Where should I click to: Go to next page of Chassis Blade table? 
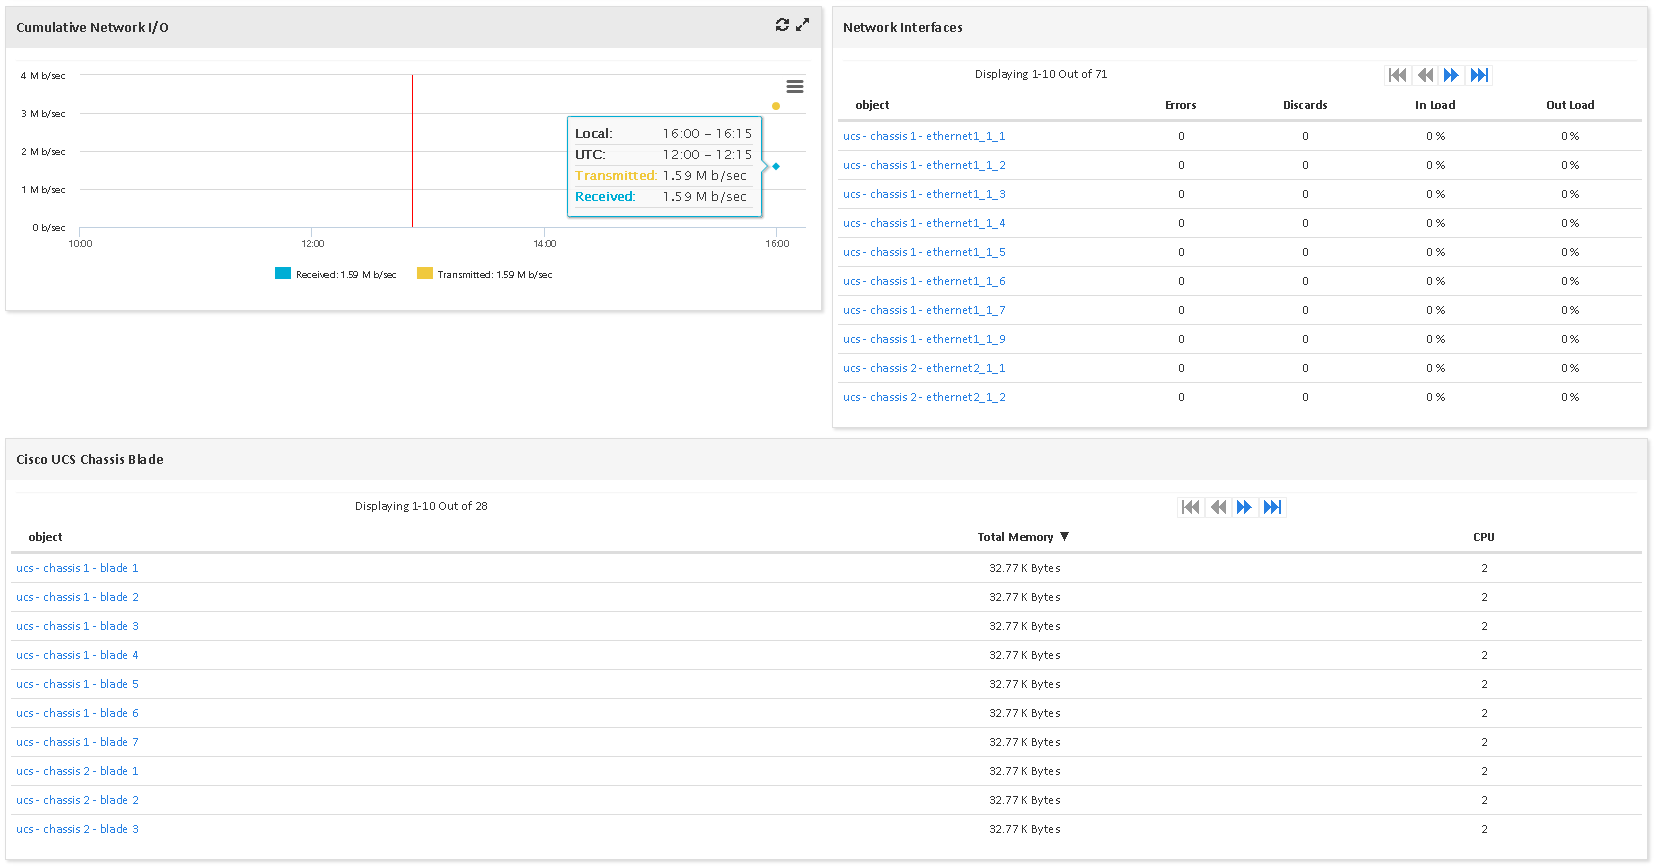1244,507
